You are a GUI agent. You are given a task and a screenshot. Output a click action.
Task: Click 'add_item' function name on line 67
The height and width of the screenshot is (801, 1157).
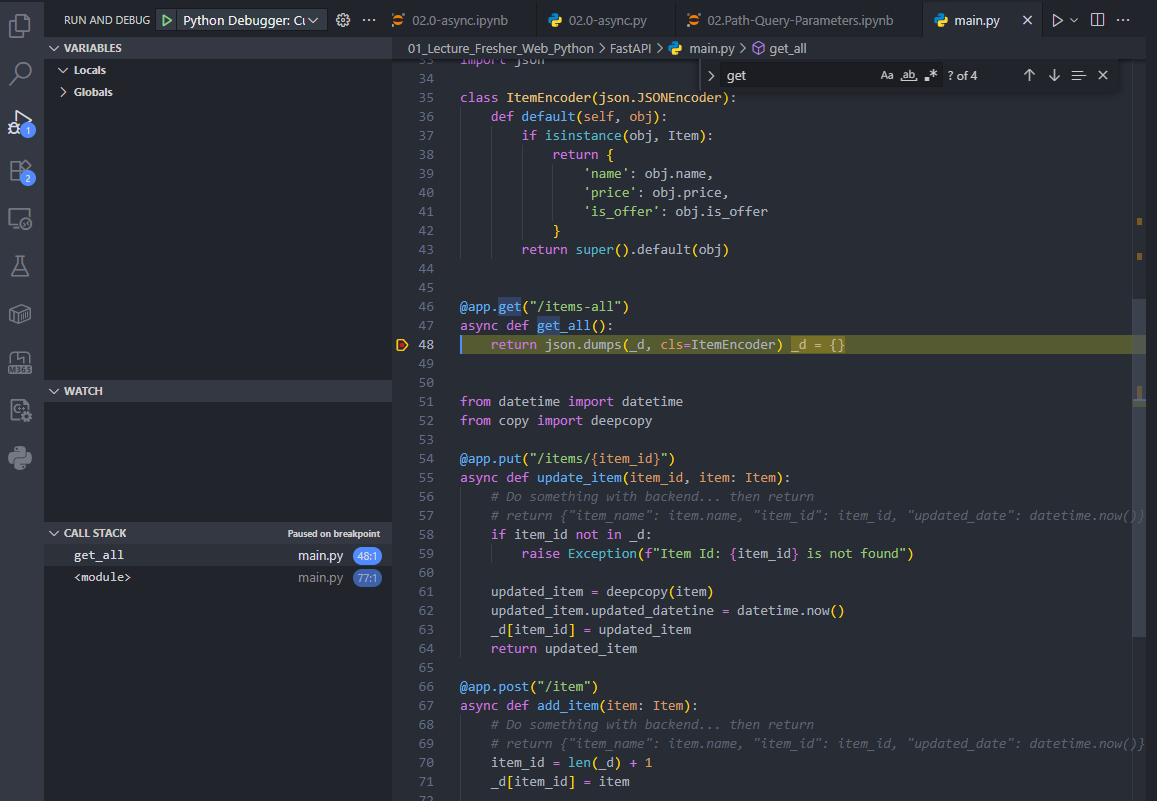(x=567, y=706)
